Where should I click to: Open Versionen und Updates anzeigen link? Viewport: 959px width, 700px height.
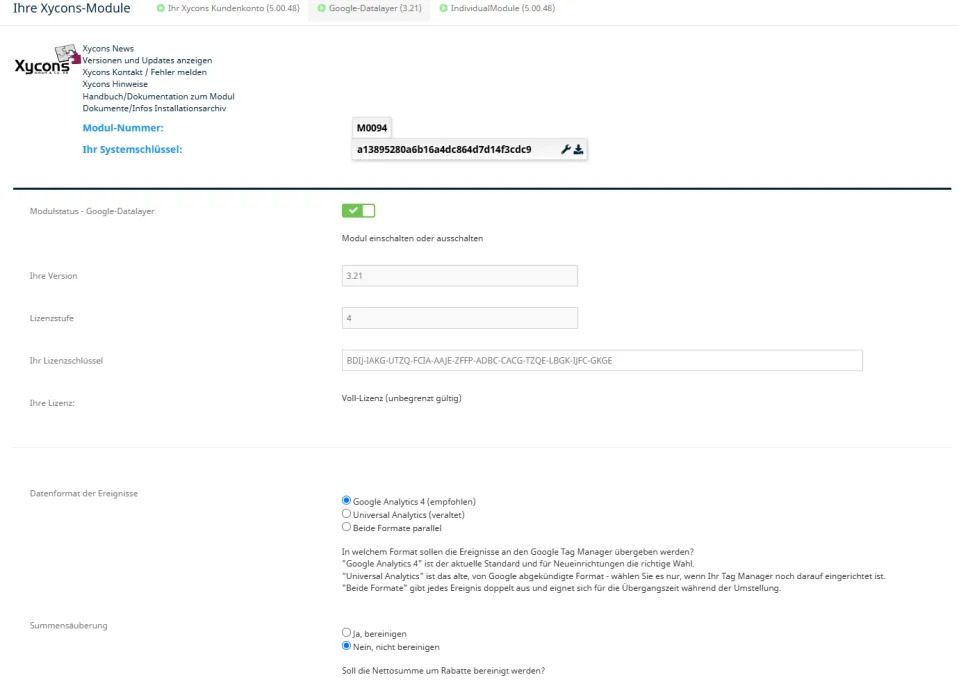[x=147, y=60]
